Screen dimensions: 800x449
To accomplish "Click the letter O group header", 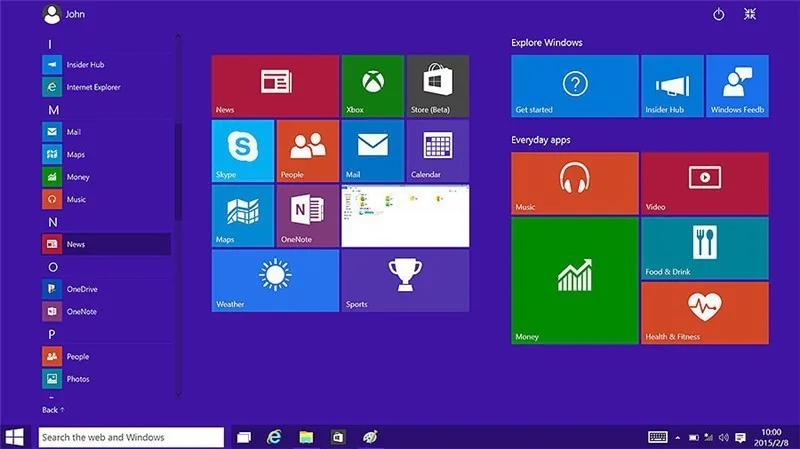I will [x=53, y=267].
